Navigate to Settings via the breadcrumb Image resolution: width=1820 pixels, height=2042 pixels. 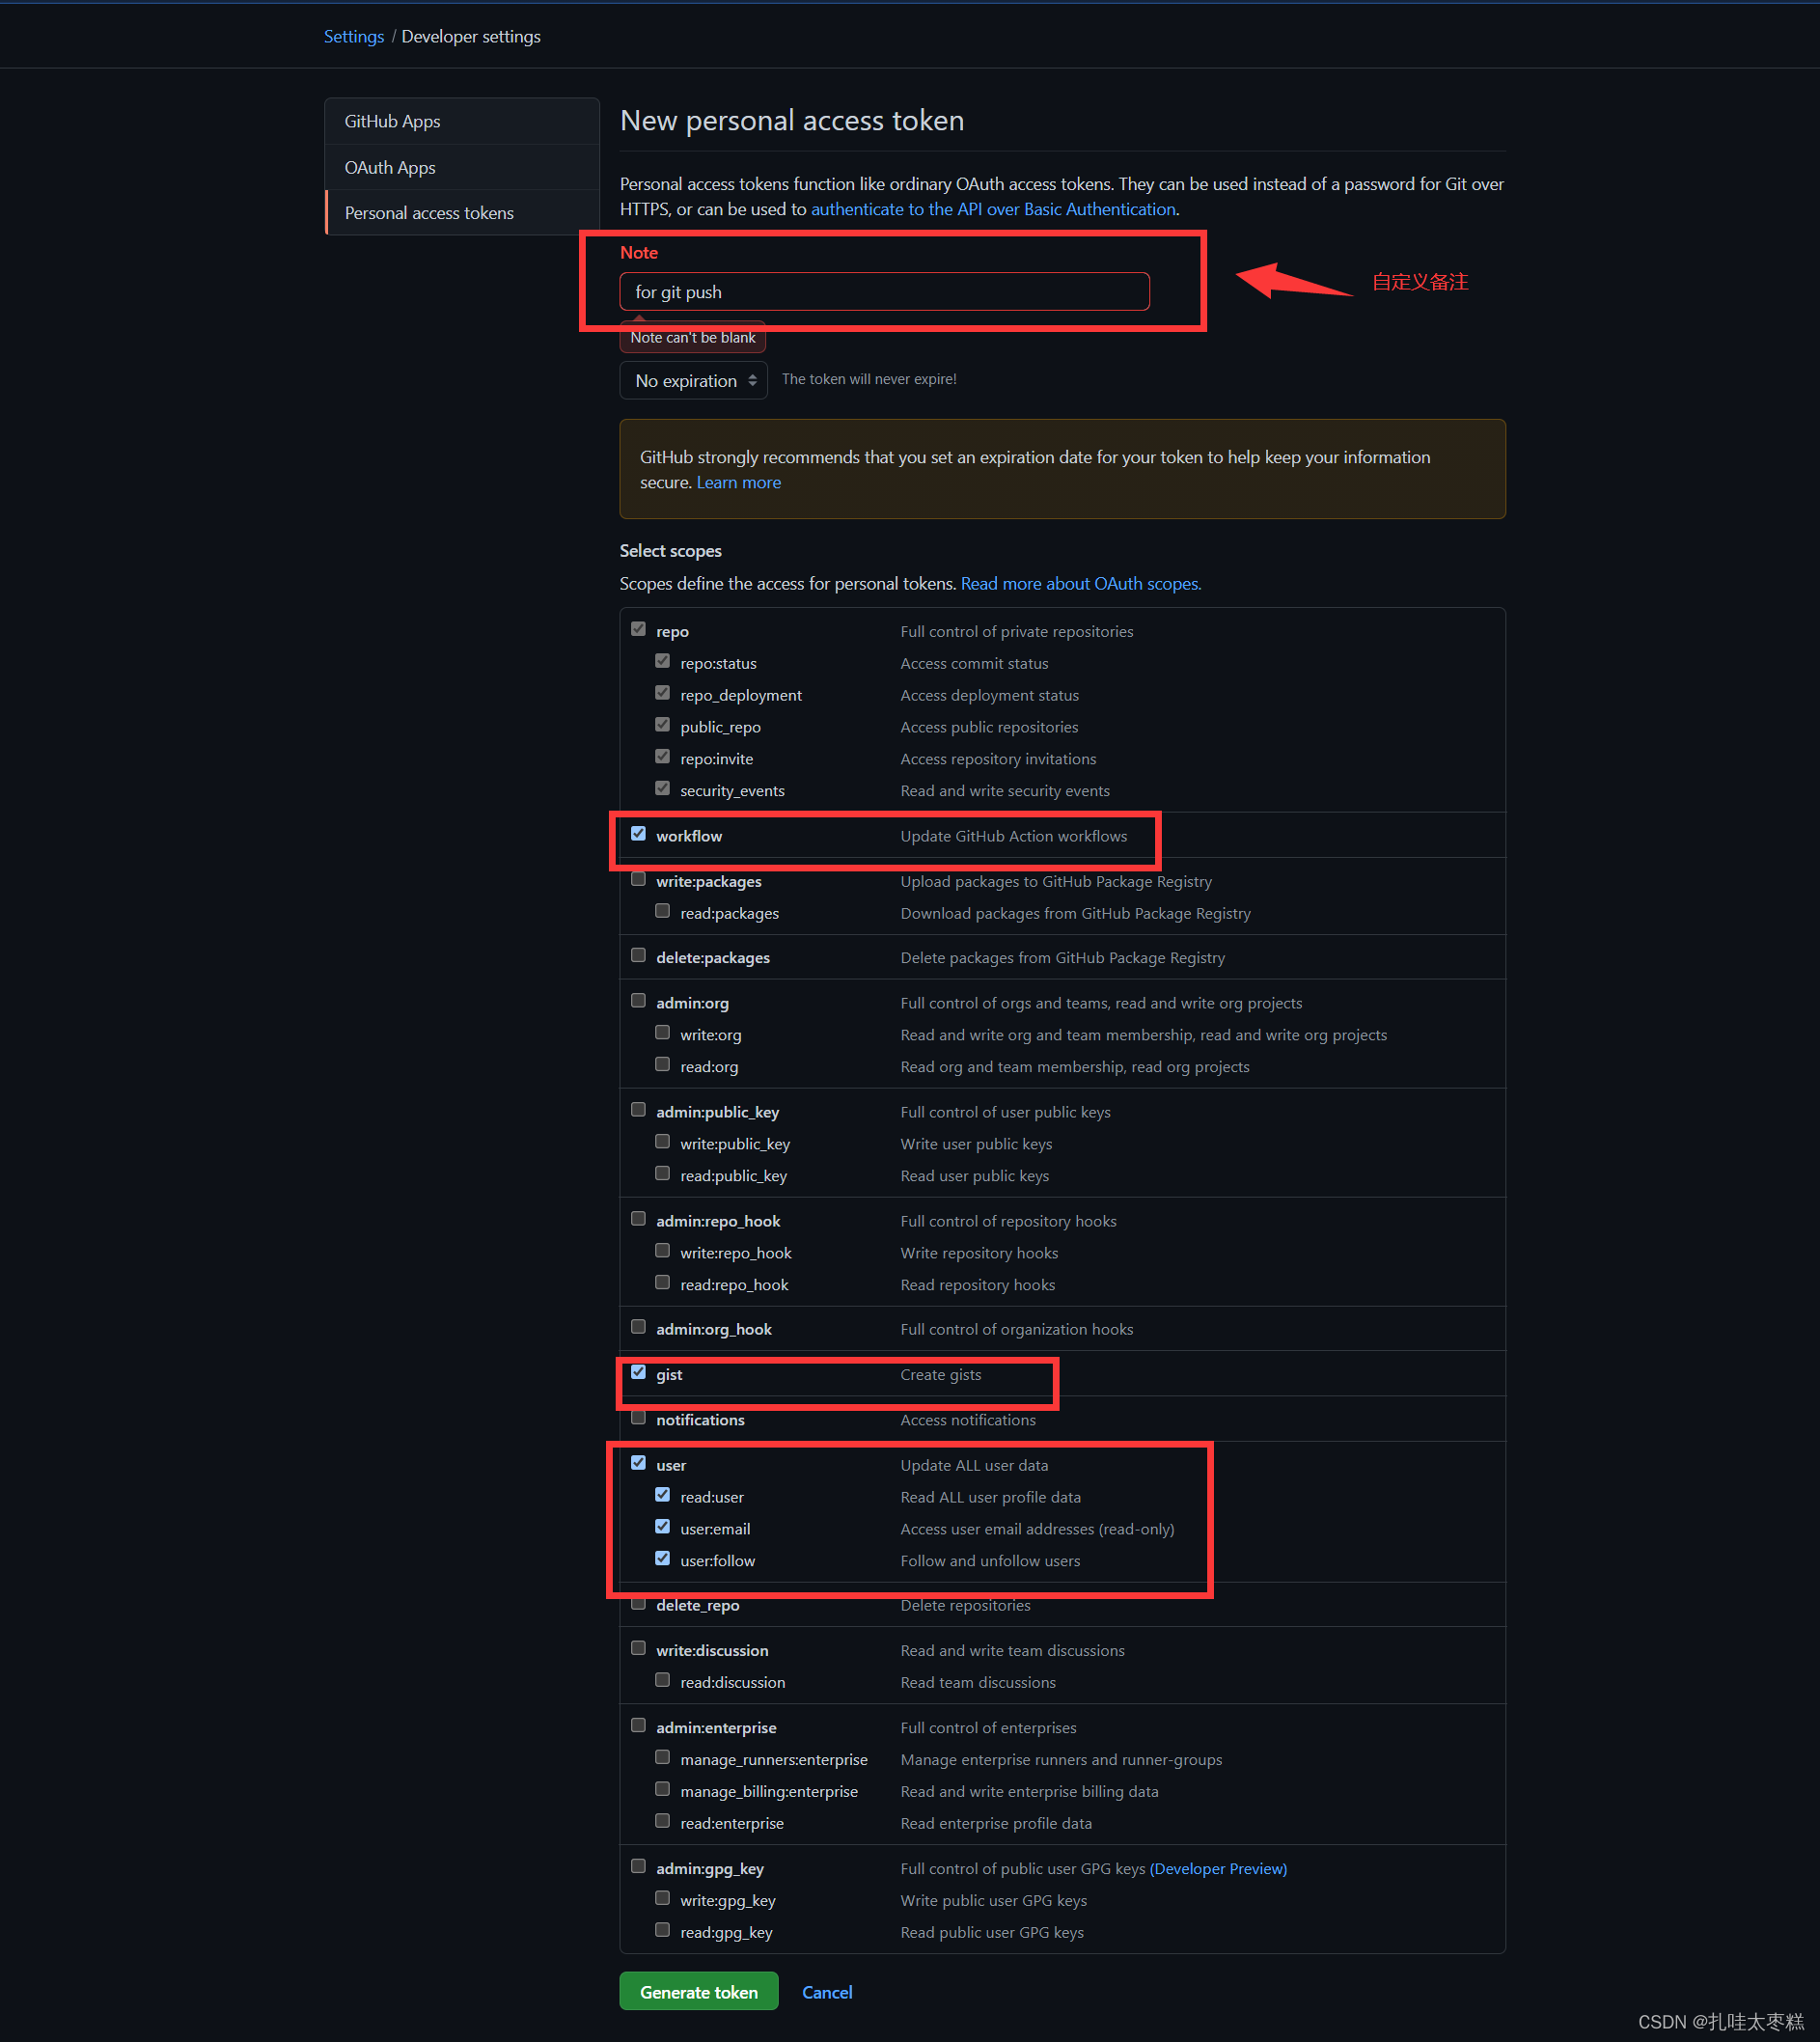point(353,36)
